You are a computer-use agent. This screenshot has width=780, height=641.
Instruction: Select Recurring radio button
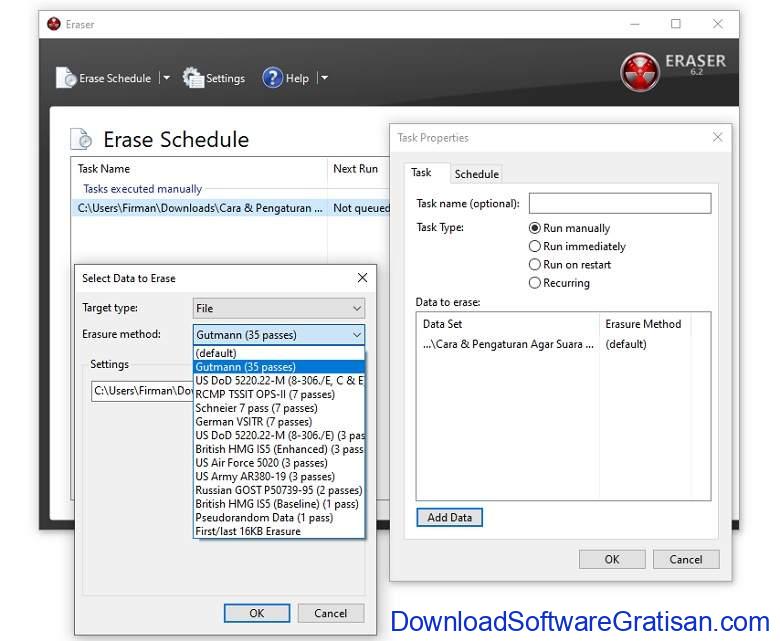point(534,283)
